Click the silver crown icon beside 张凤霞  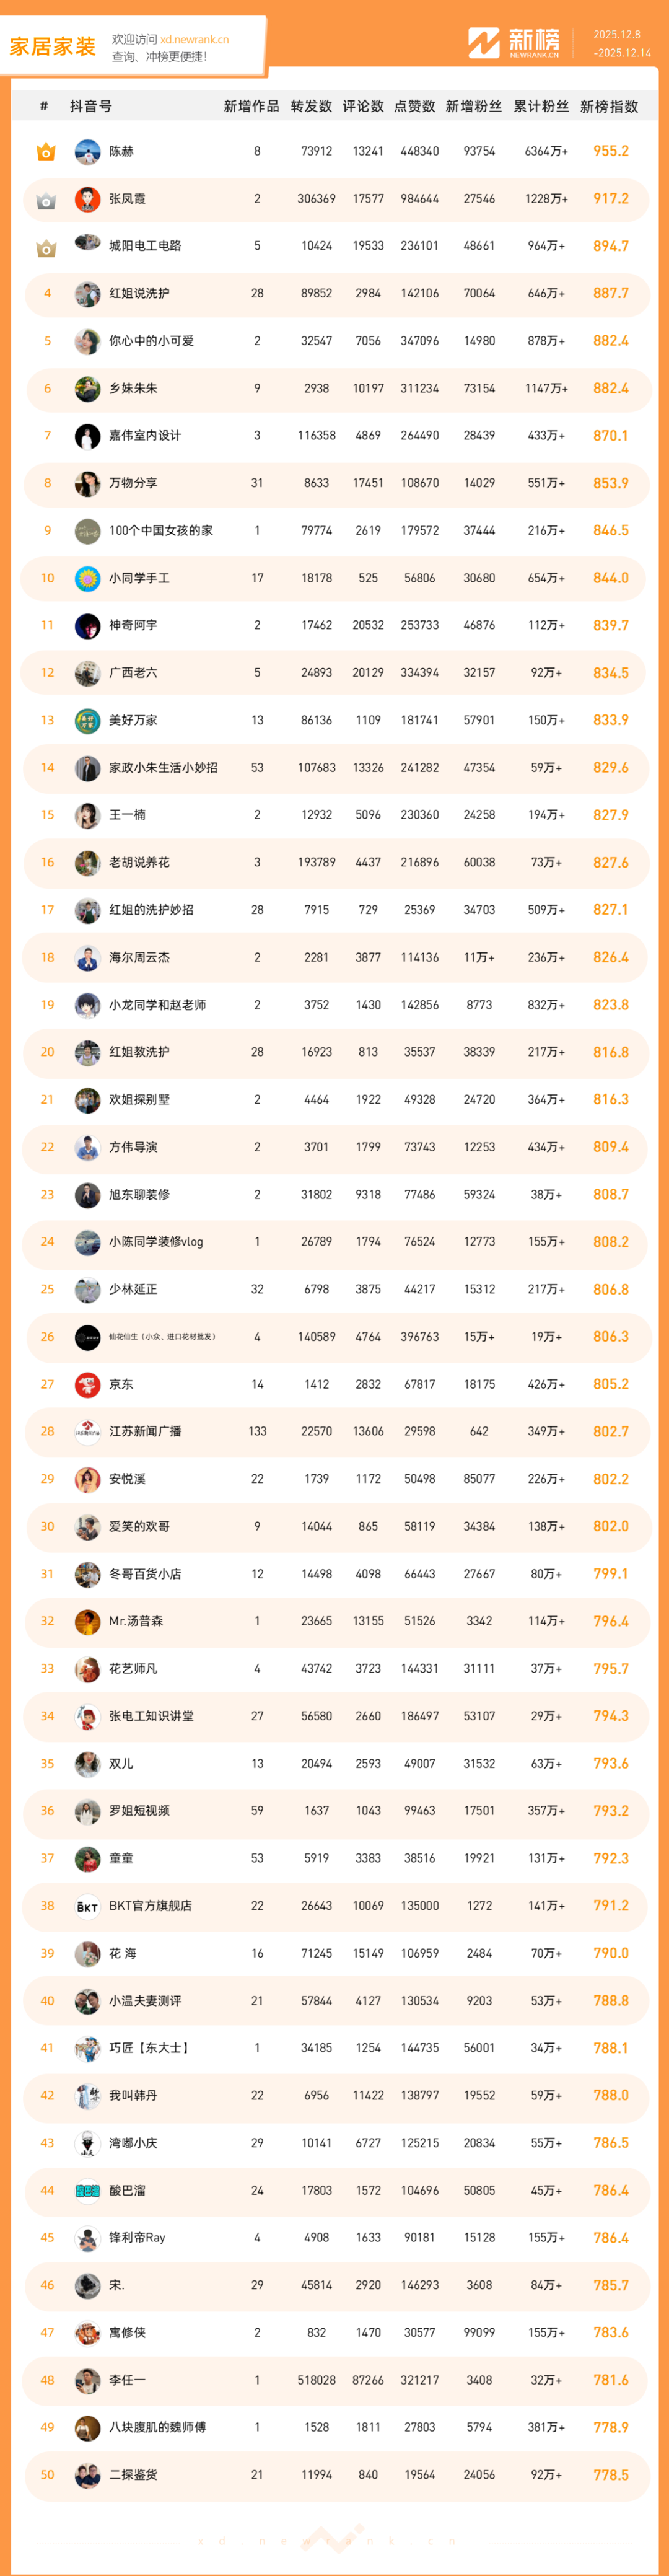tap(46, 200)
